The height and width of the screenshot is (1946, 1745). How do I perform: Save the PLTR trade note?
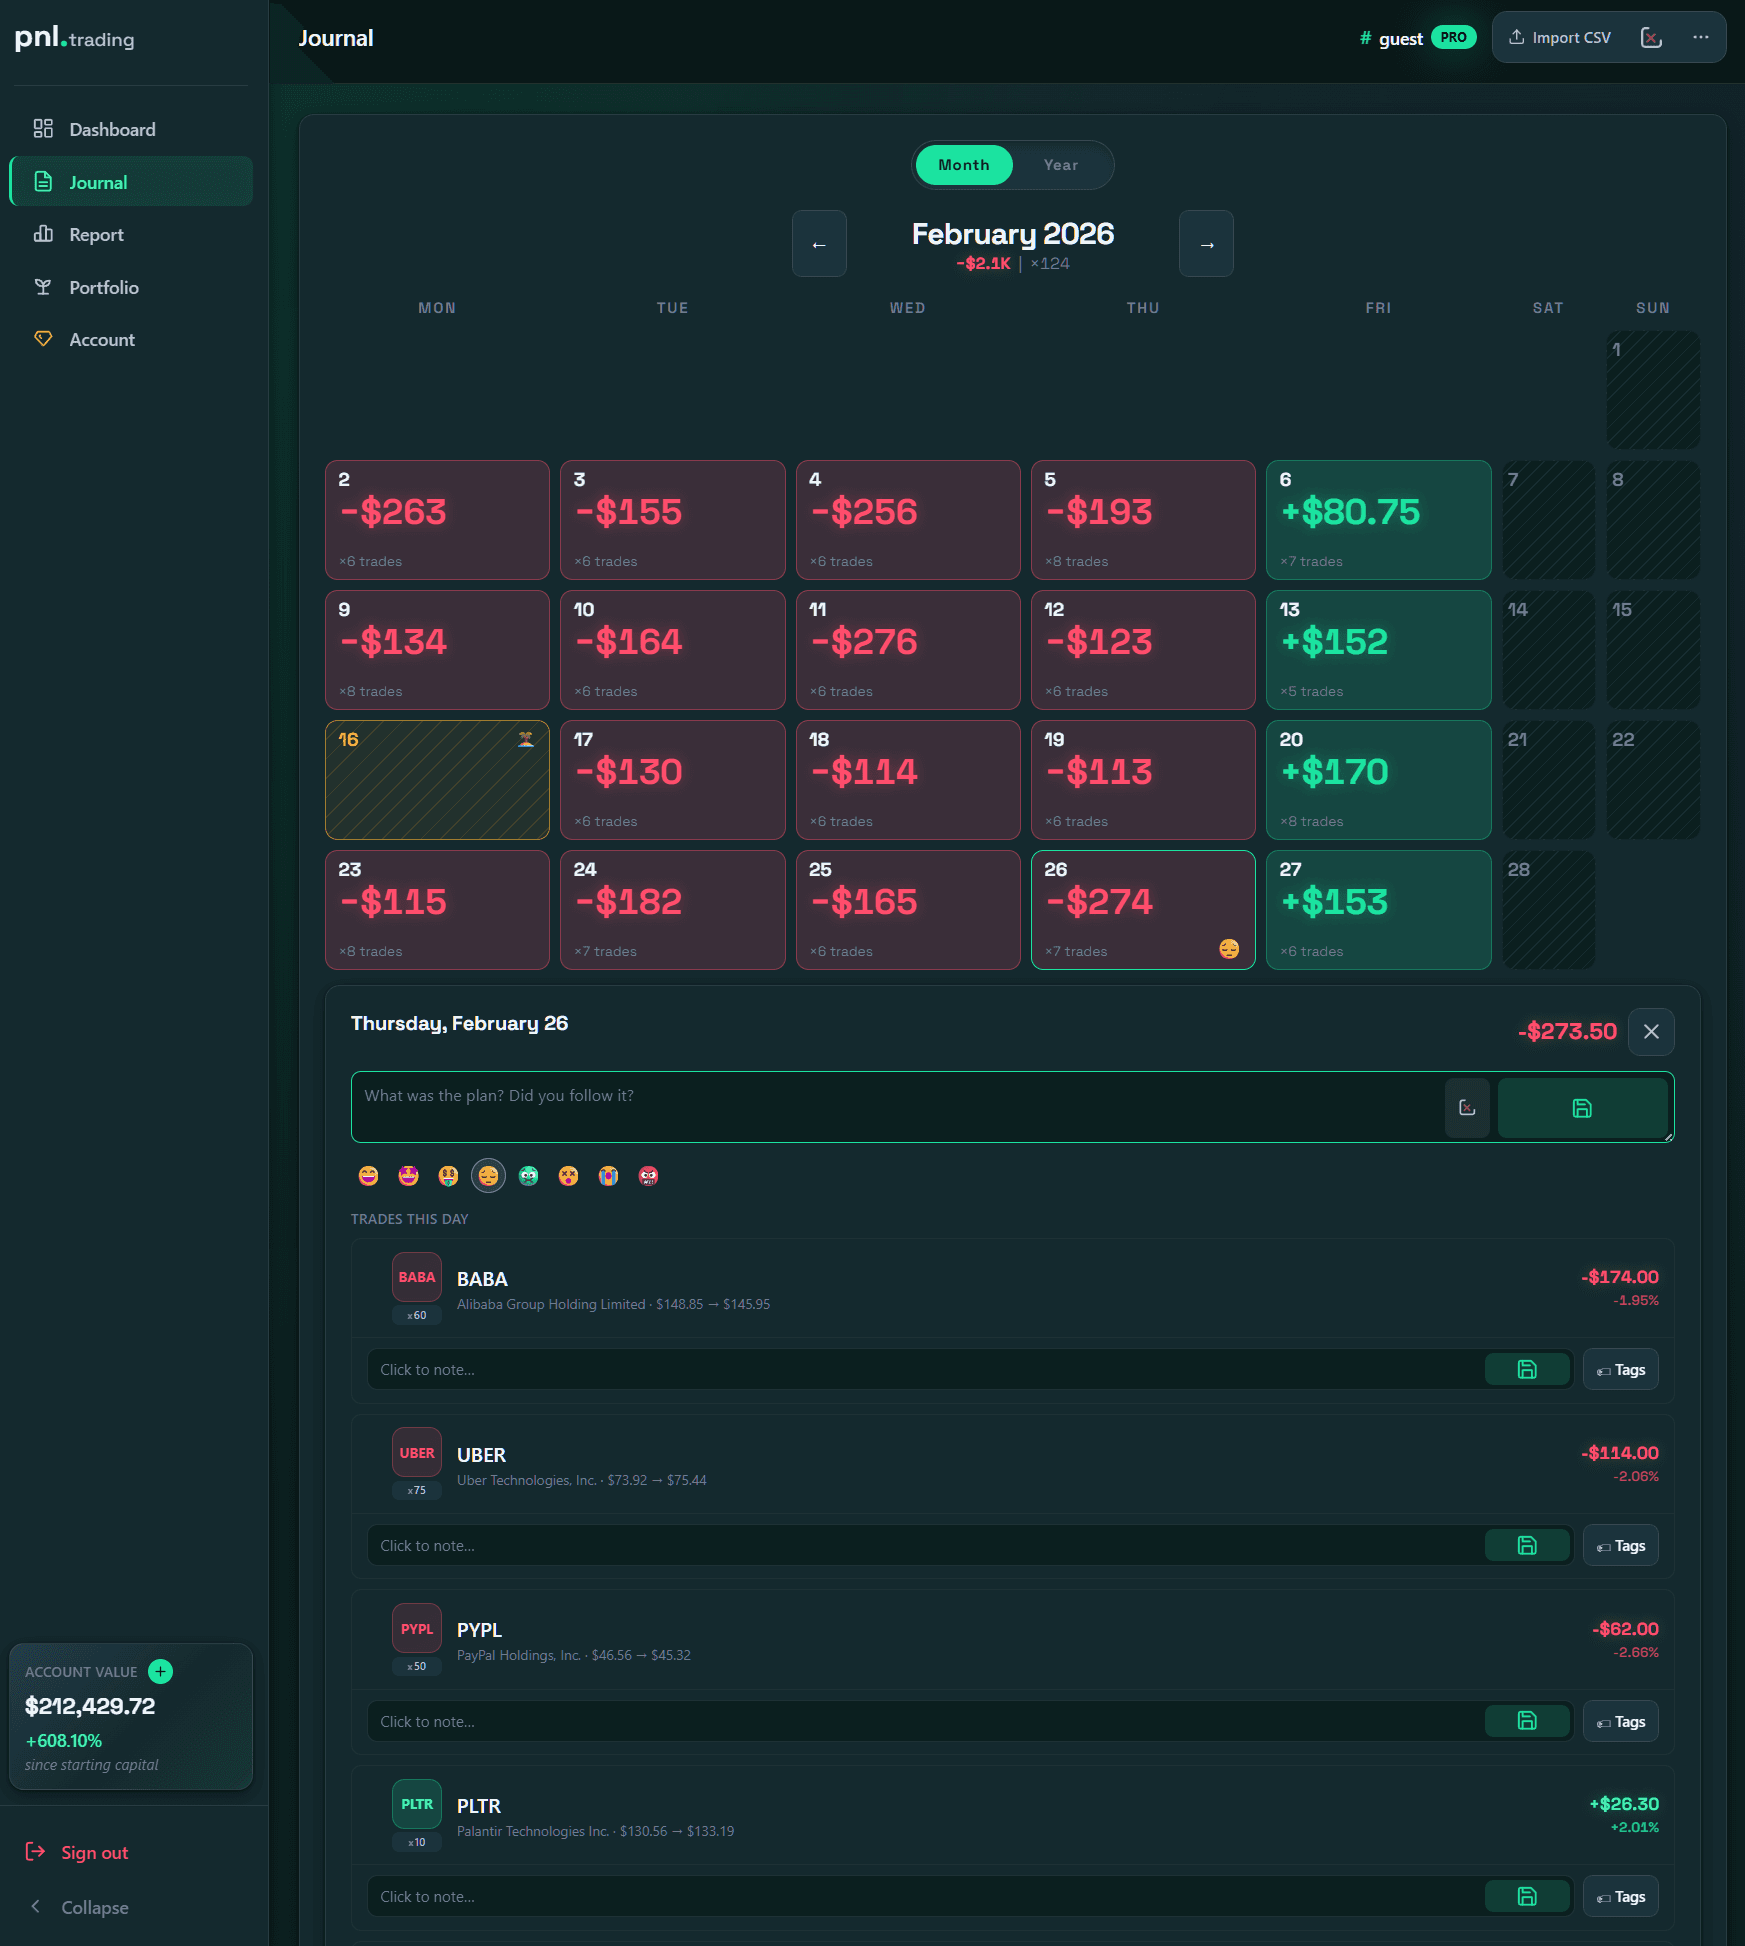1527,1897
